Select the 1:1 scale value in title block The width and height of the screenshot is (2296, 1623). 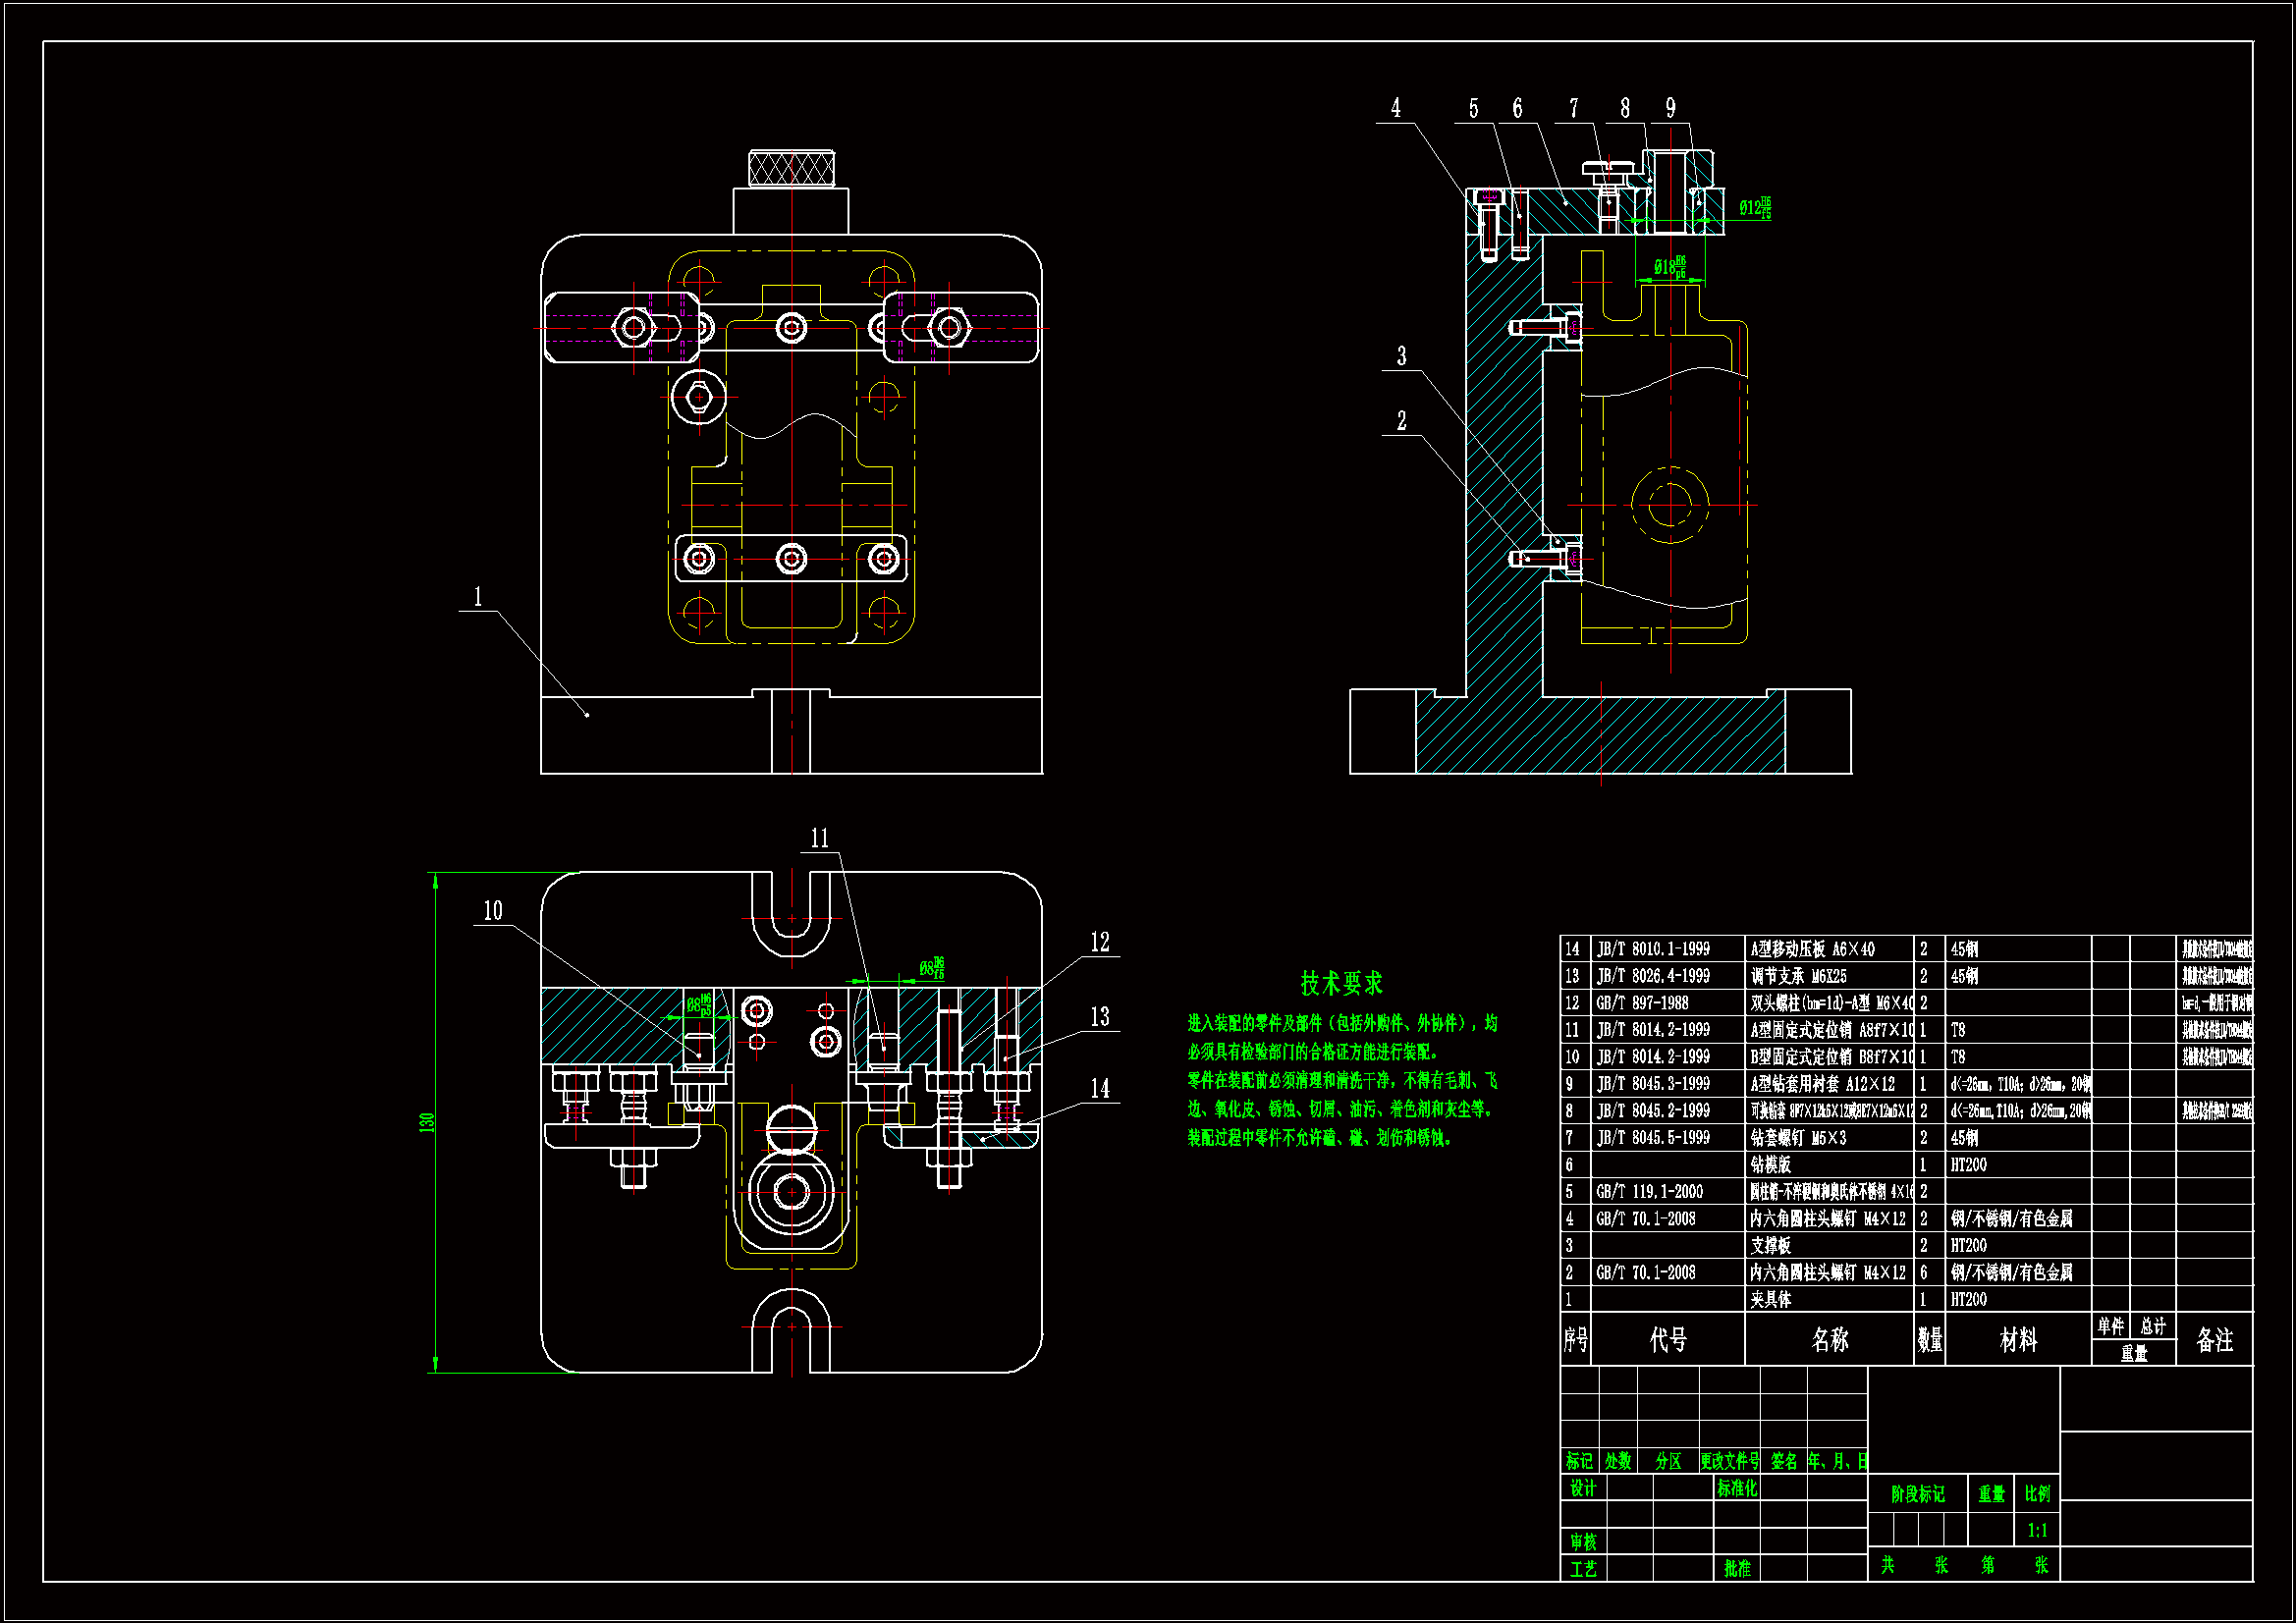(x=2037, y=1531)
